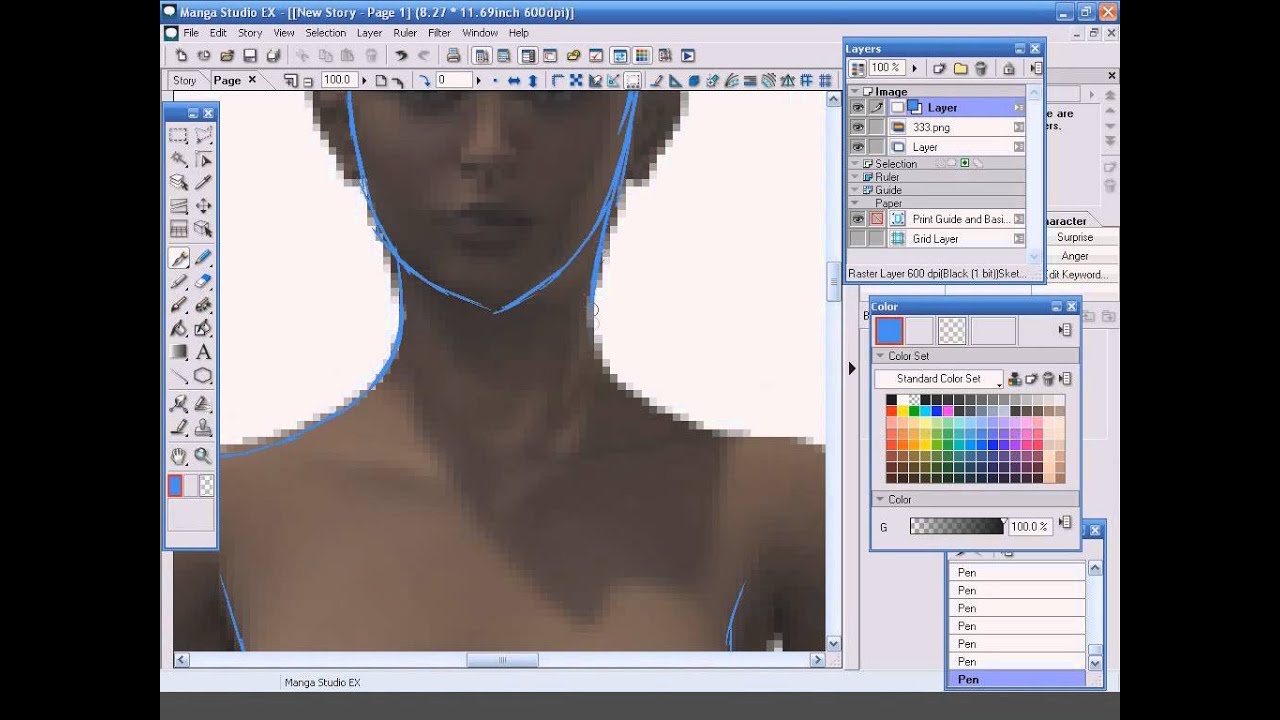Image resolution: width=1280 pixels, height=720 pixels.
Task: Open the Filter menu
Action: [x=439, y=33]
